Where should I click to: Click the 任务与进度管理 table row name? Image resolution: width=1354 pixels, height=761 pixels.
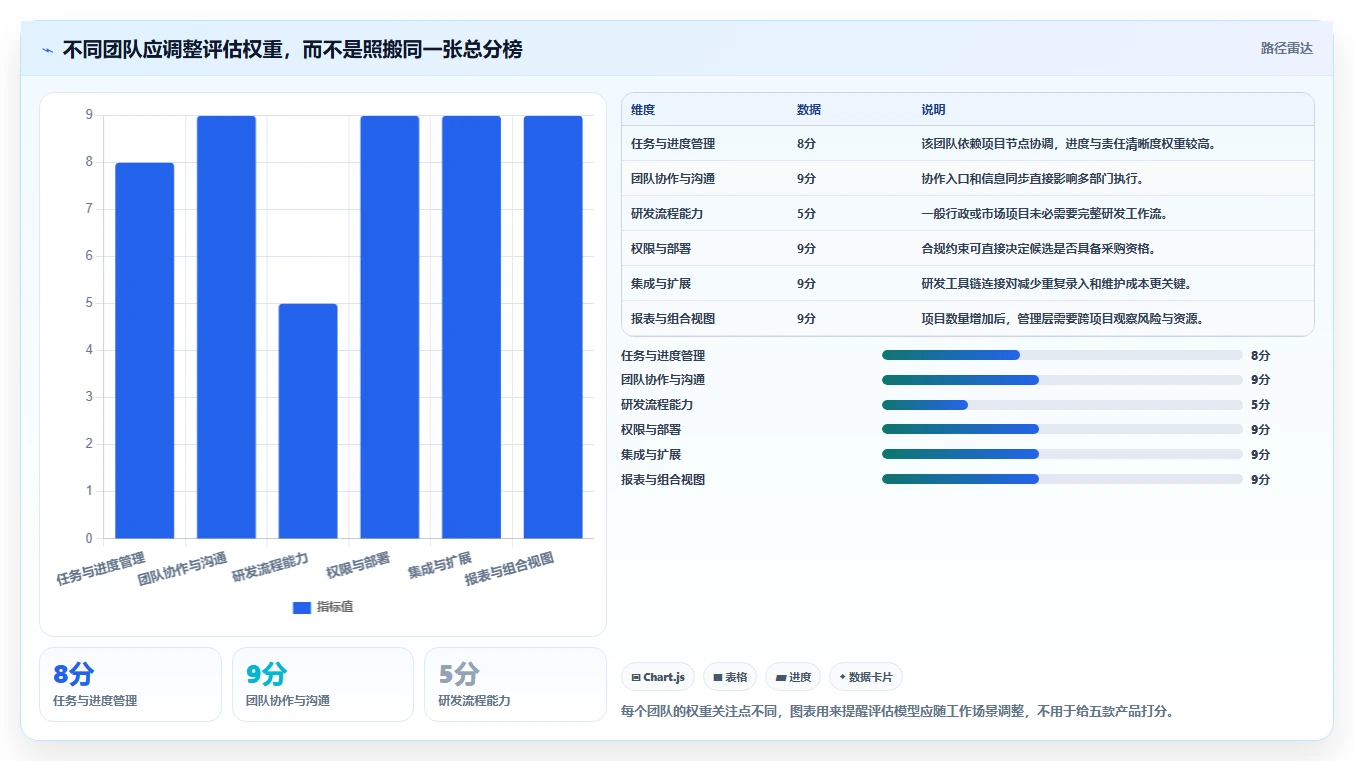(x=673, y=144)
